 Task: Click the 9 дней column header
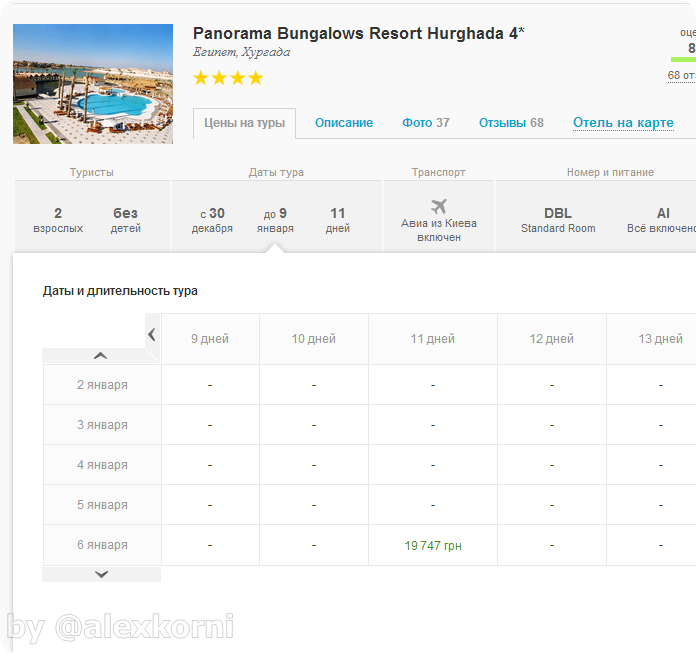[210, 339]
